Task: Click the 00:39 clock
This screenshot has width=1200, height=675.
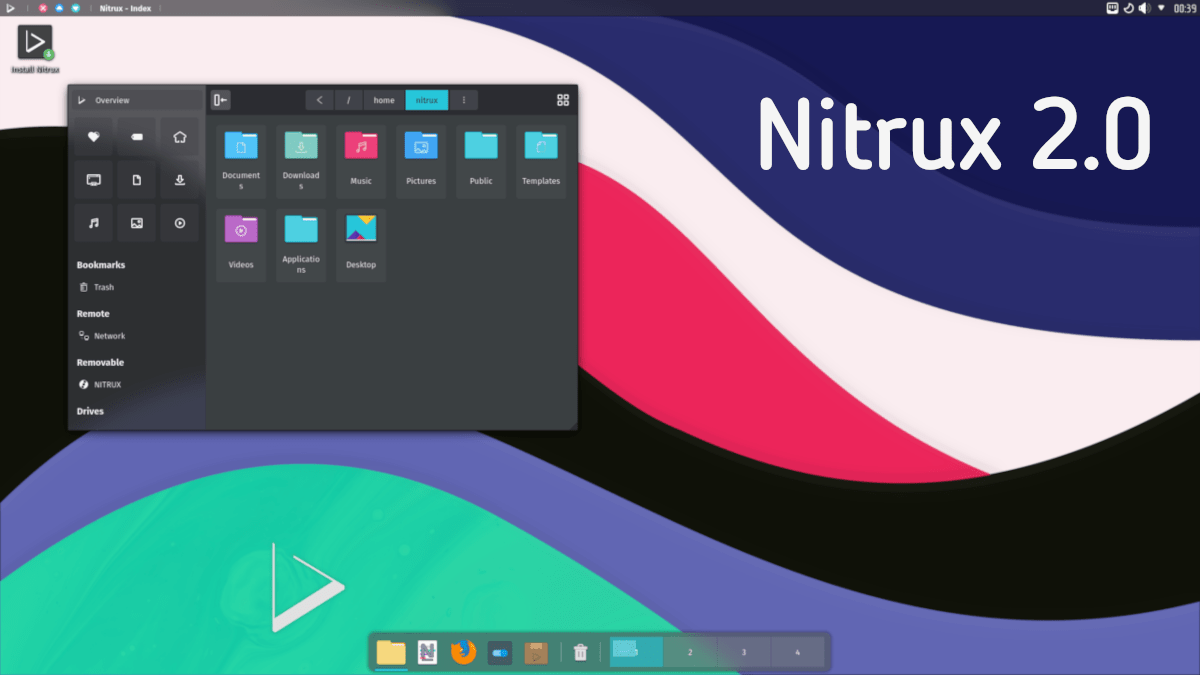Action: [1183, 8]
